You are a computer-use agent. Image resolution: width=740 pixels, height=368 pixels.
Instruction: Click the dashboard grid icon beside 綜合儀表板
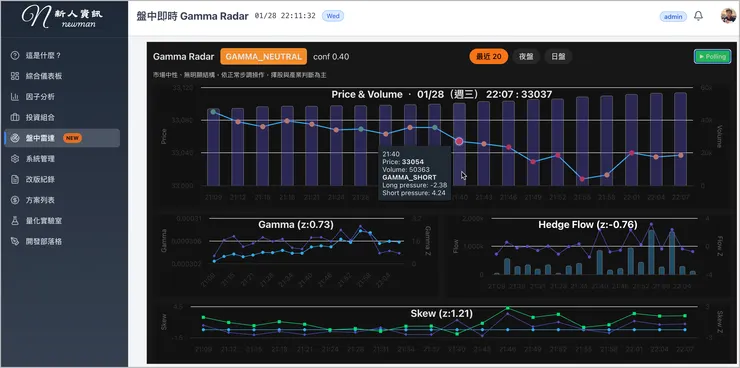click(15, 76)
